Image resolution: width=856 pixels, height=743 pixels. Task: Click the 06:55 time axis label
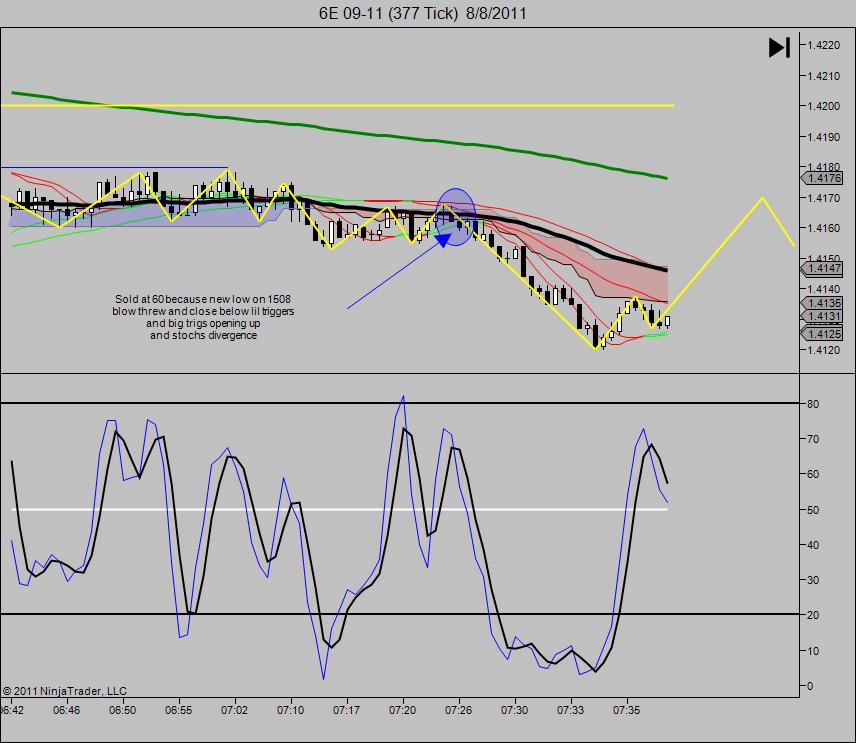click(x=179, y=710)
